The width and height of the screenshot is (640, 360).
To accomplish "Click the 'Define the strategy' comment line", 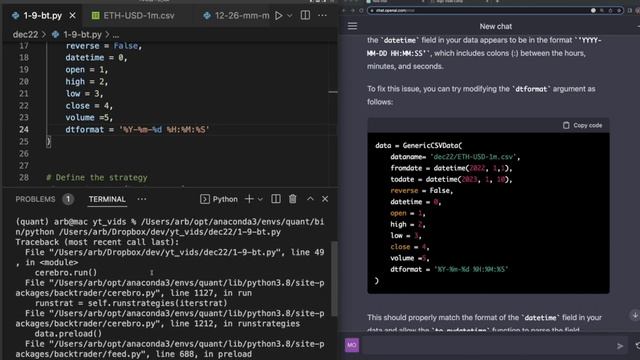I will coord(97,178).
